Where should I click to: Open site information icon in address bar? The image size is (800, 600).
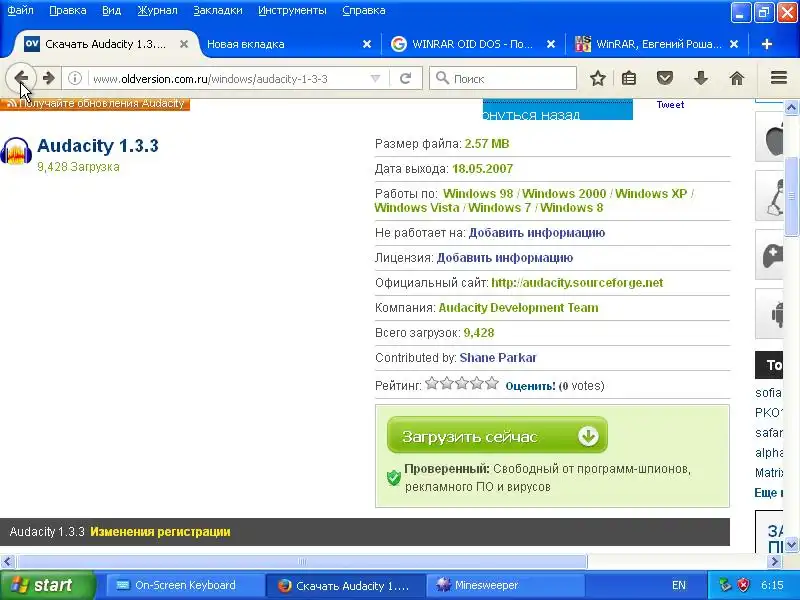coord(75,78)
